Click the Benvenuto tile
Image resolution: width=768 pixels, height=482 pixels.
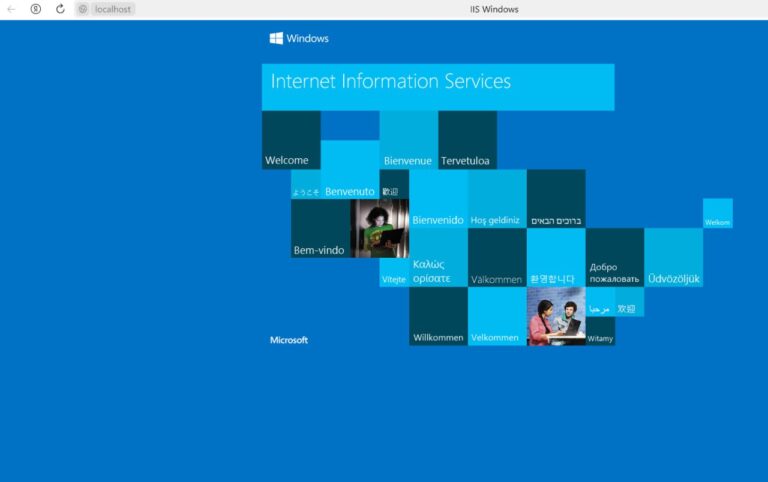350,169
